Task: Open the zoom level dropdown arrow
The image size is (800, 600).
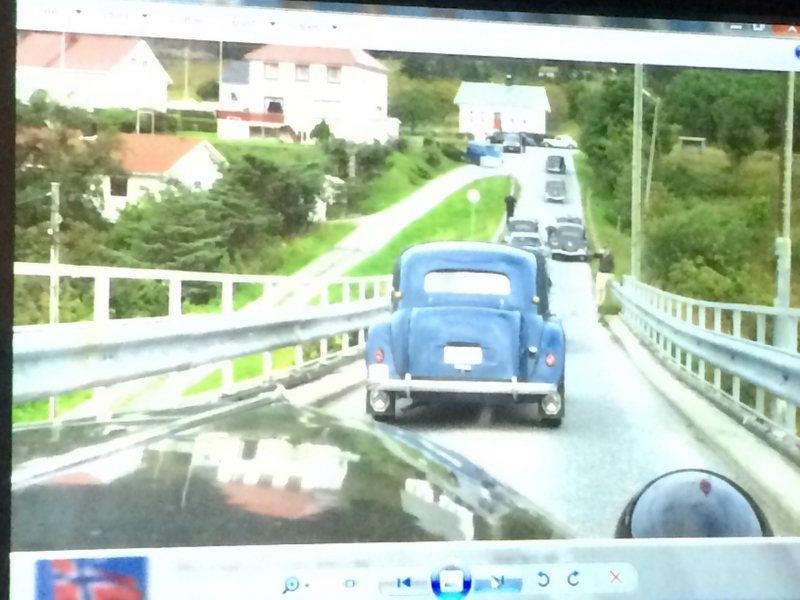Action: [x=306, y=585]
